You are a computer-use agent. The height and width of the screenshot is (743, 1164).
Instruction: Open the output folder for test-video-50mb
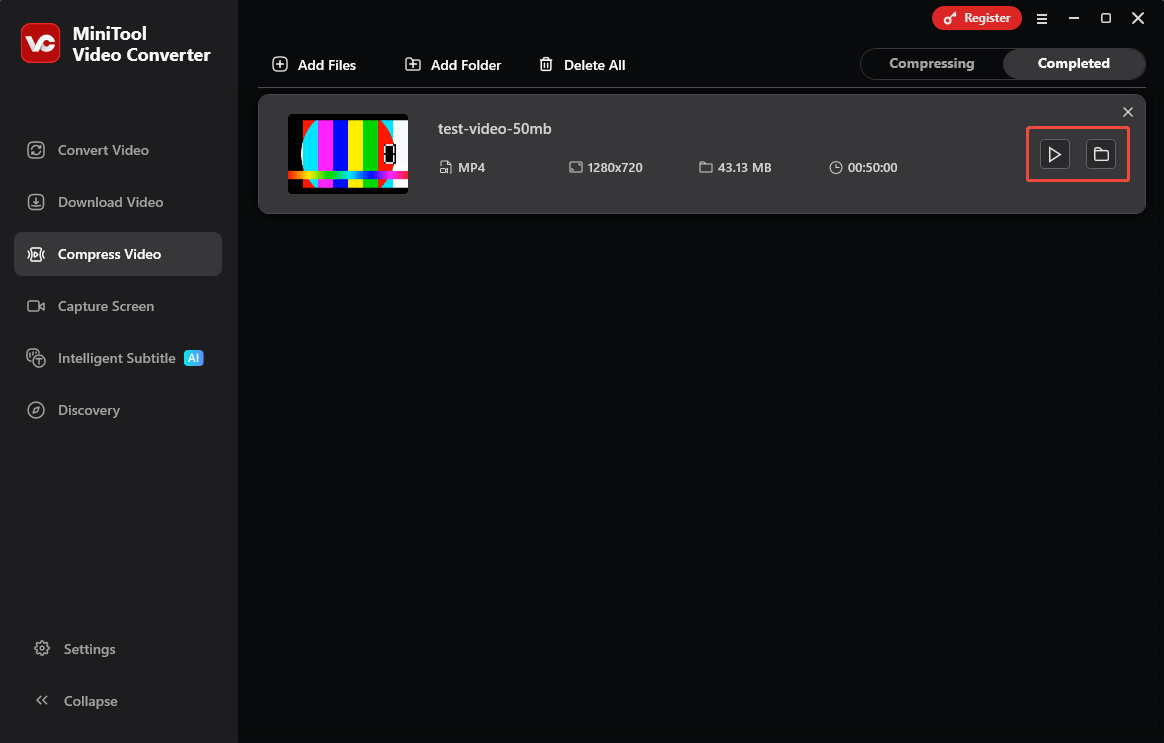pyautogui.click(x=1103, y=154)
